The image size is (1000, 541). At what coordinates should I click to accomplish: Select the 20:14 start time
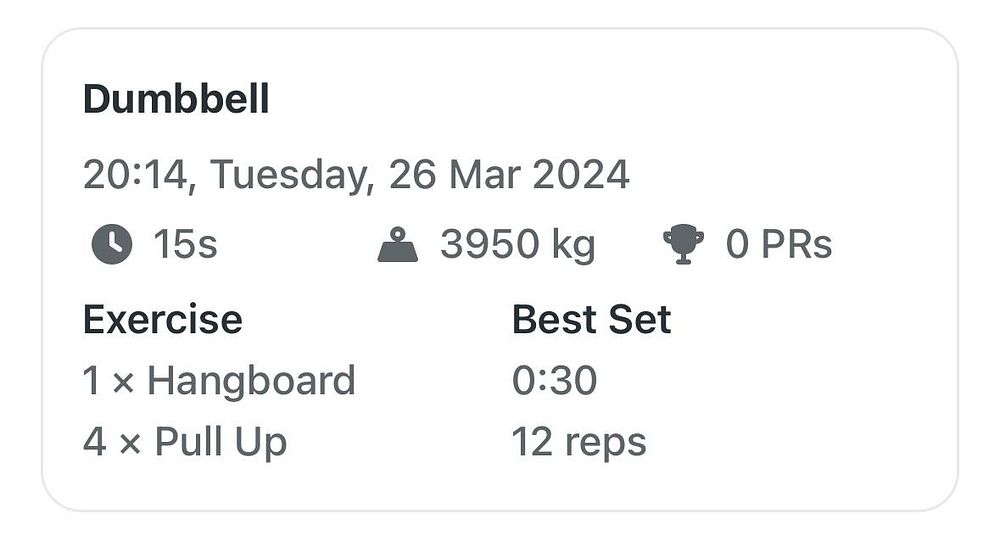tap(133, 175)
